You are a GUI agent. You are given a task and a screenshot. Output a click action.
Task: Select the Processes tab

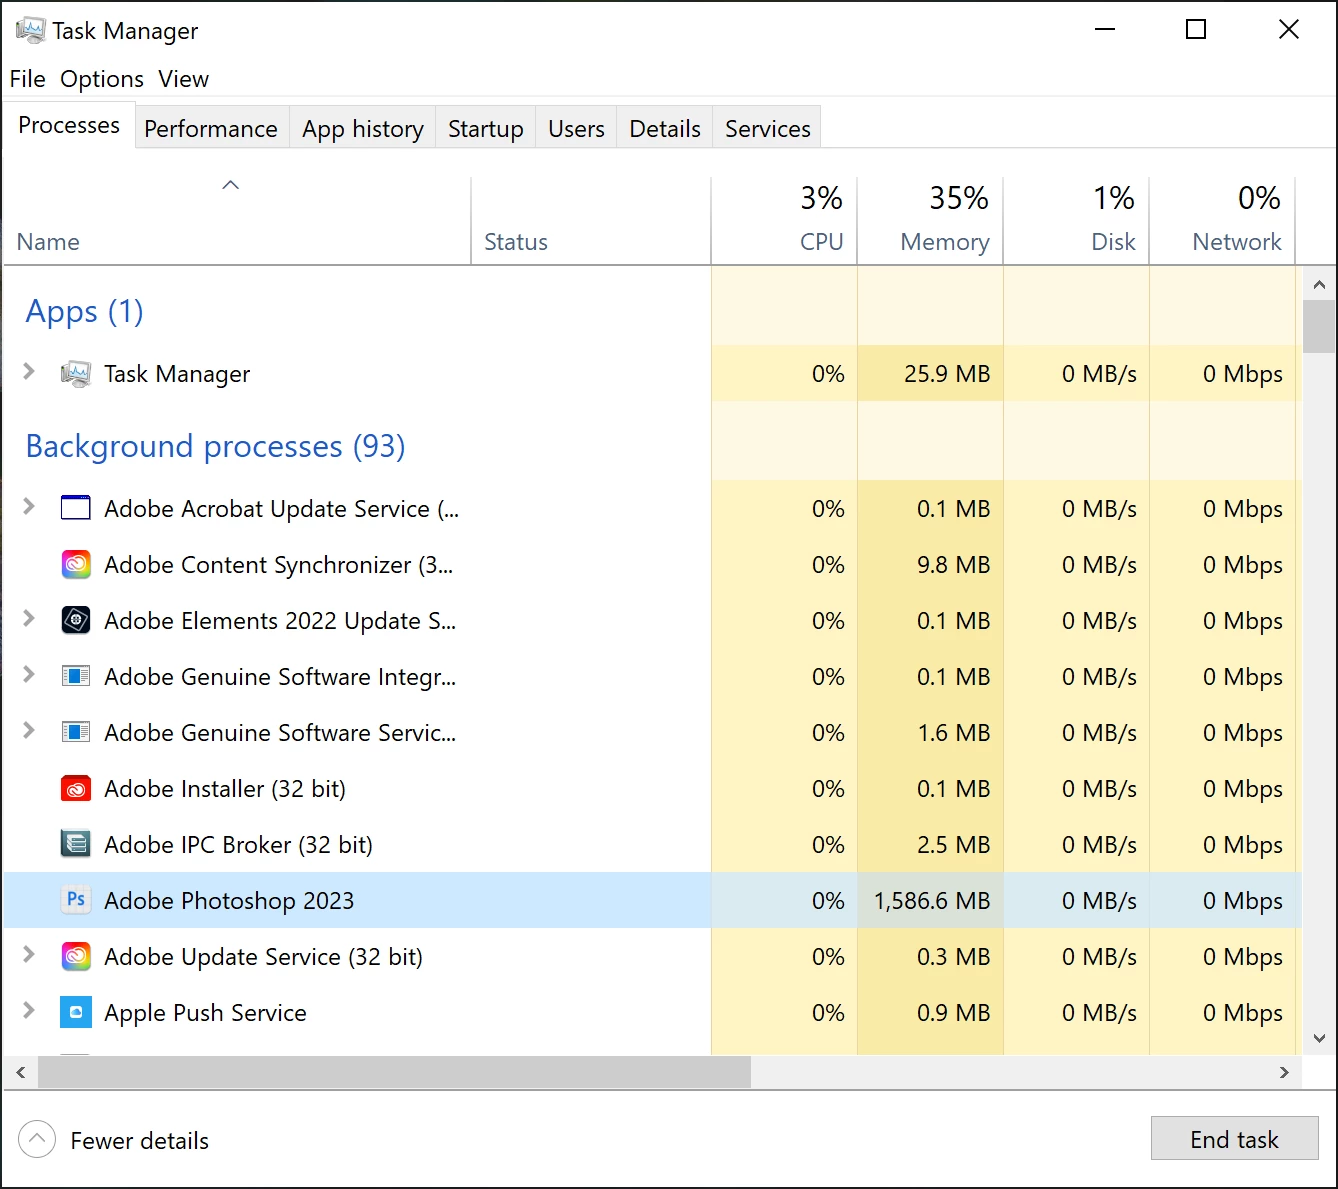(x=69, y=126)
